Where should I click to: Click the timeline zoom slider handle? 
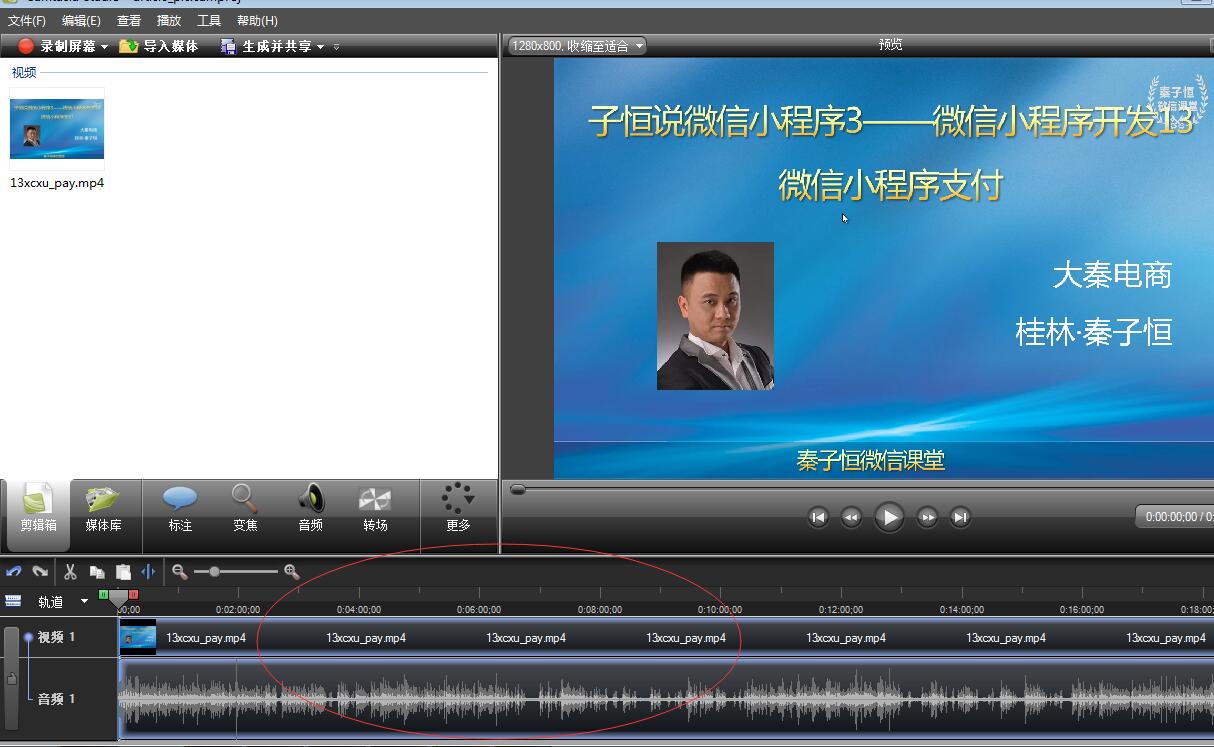click(214, 572)
